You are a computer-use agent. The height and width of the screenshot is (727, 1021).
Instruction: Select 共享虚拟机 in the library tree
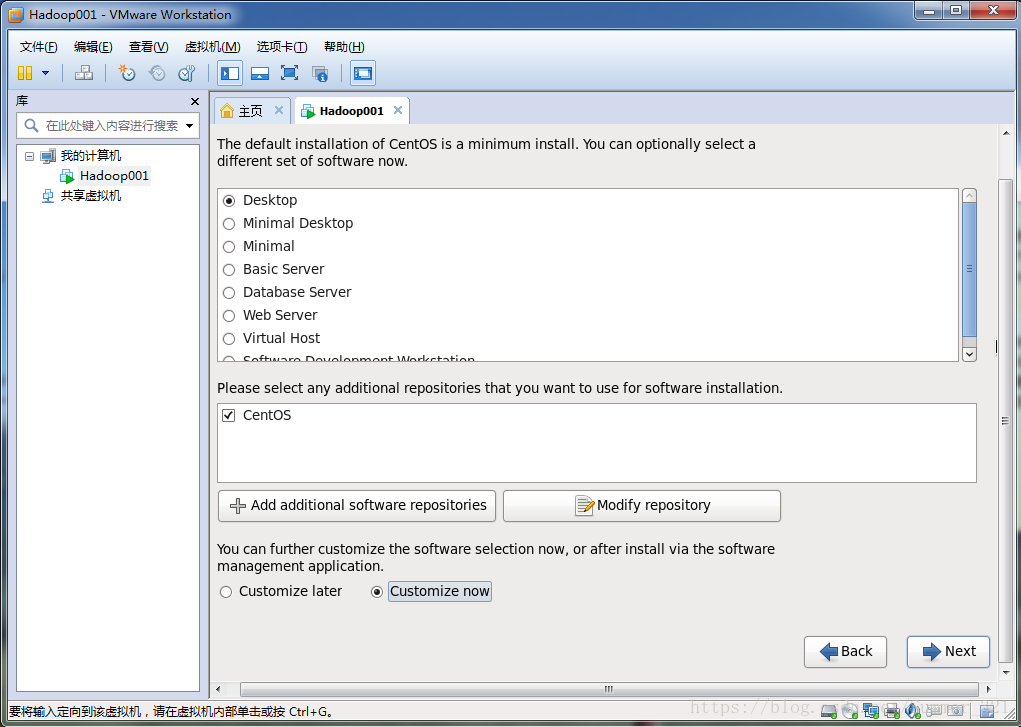click(91, 195)
